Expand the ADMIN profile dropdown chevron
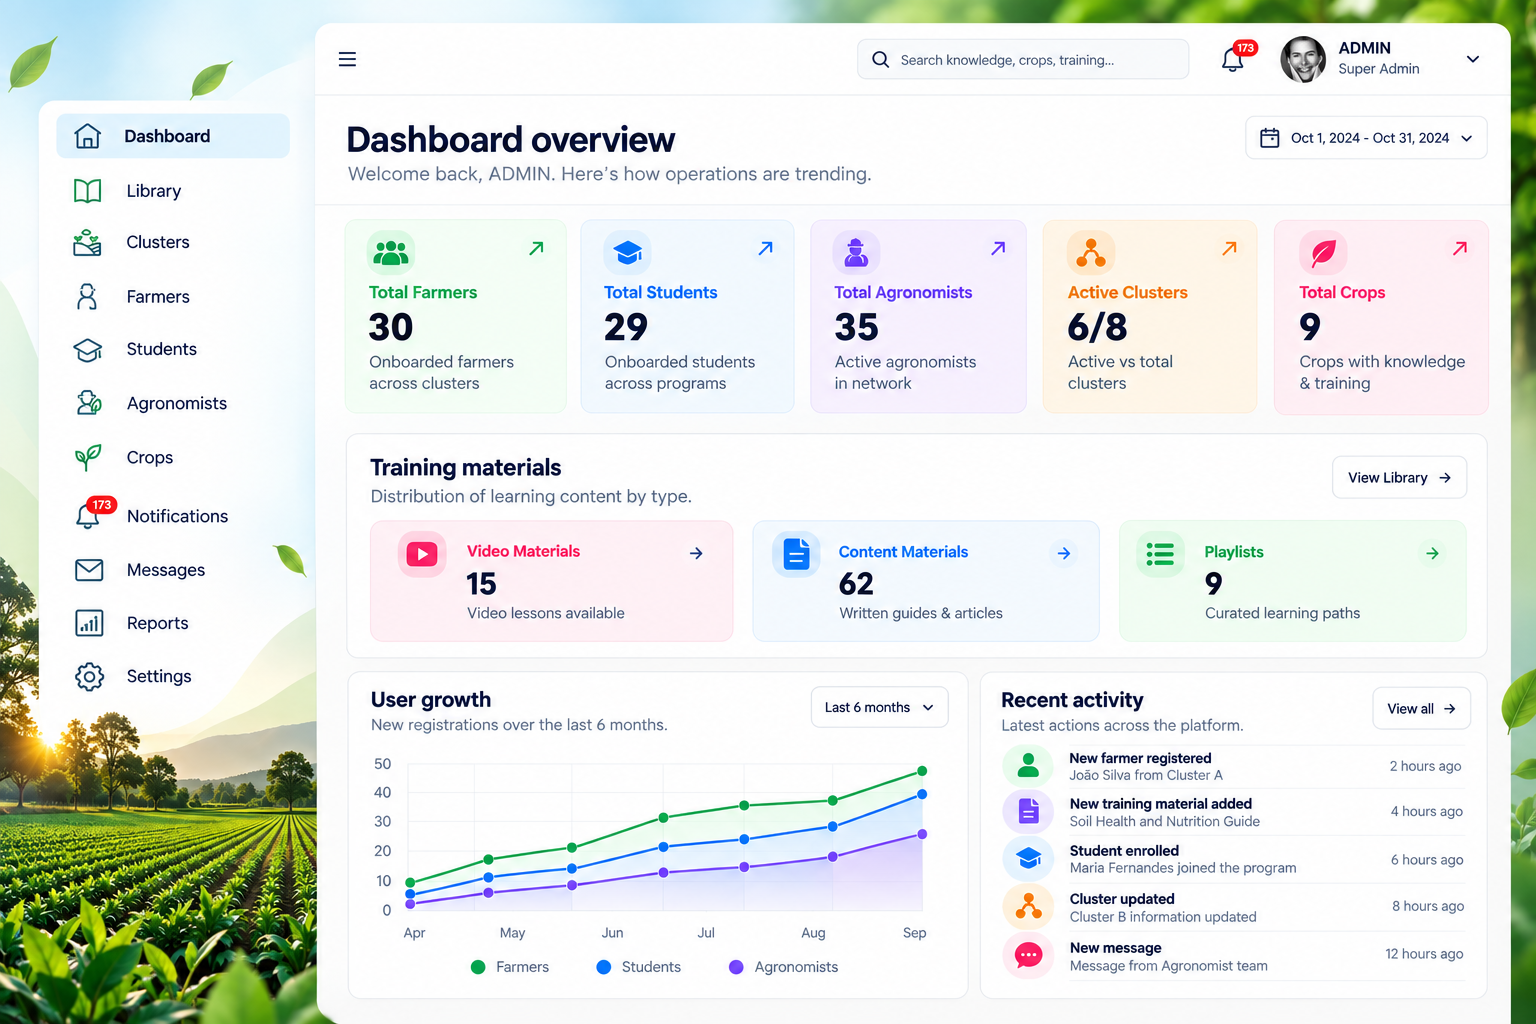 pyautogui.click(x=1472, y=59)
